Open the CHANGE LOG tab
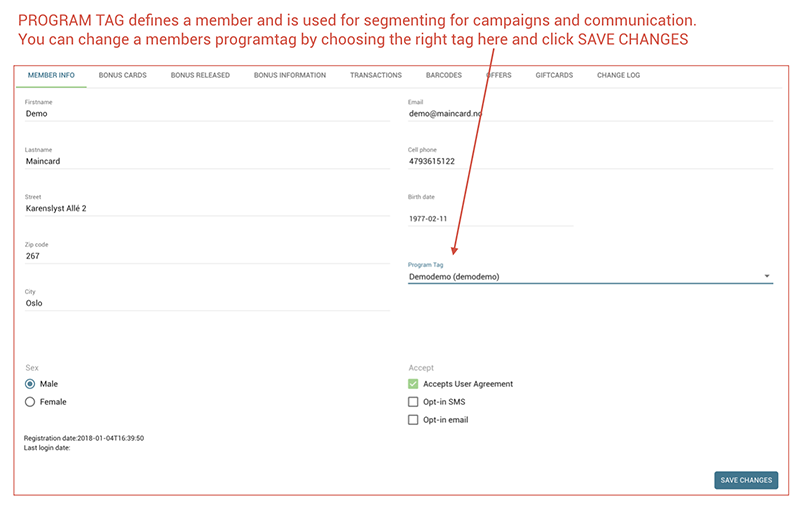Viewport: 800px width, 507px height. point(618,75)
